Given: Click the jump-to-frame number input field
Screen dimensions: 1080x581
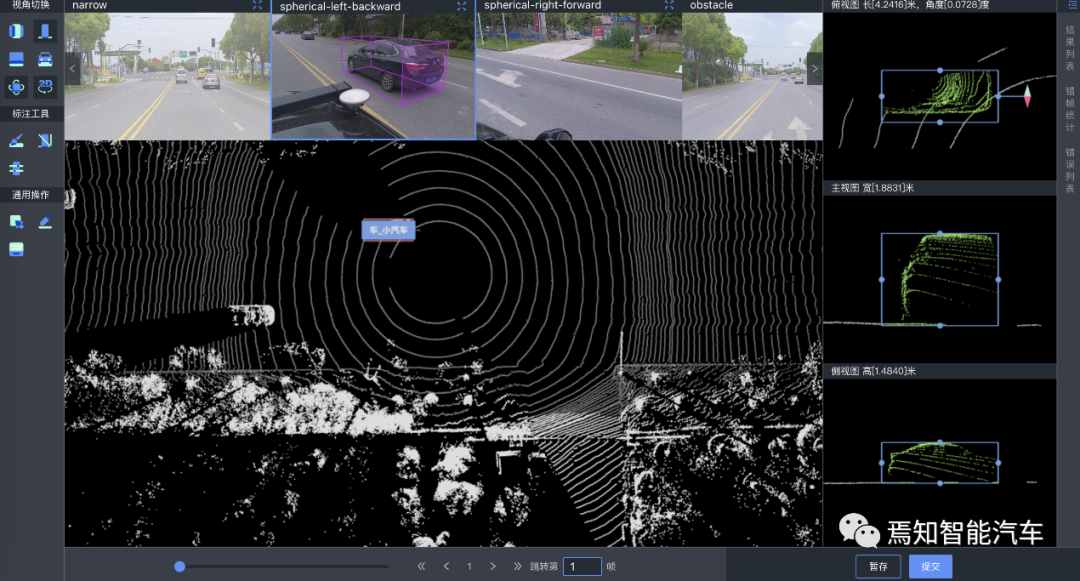Looking at the screenshot, I should (582, 566).
